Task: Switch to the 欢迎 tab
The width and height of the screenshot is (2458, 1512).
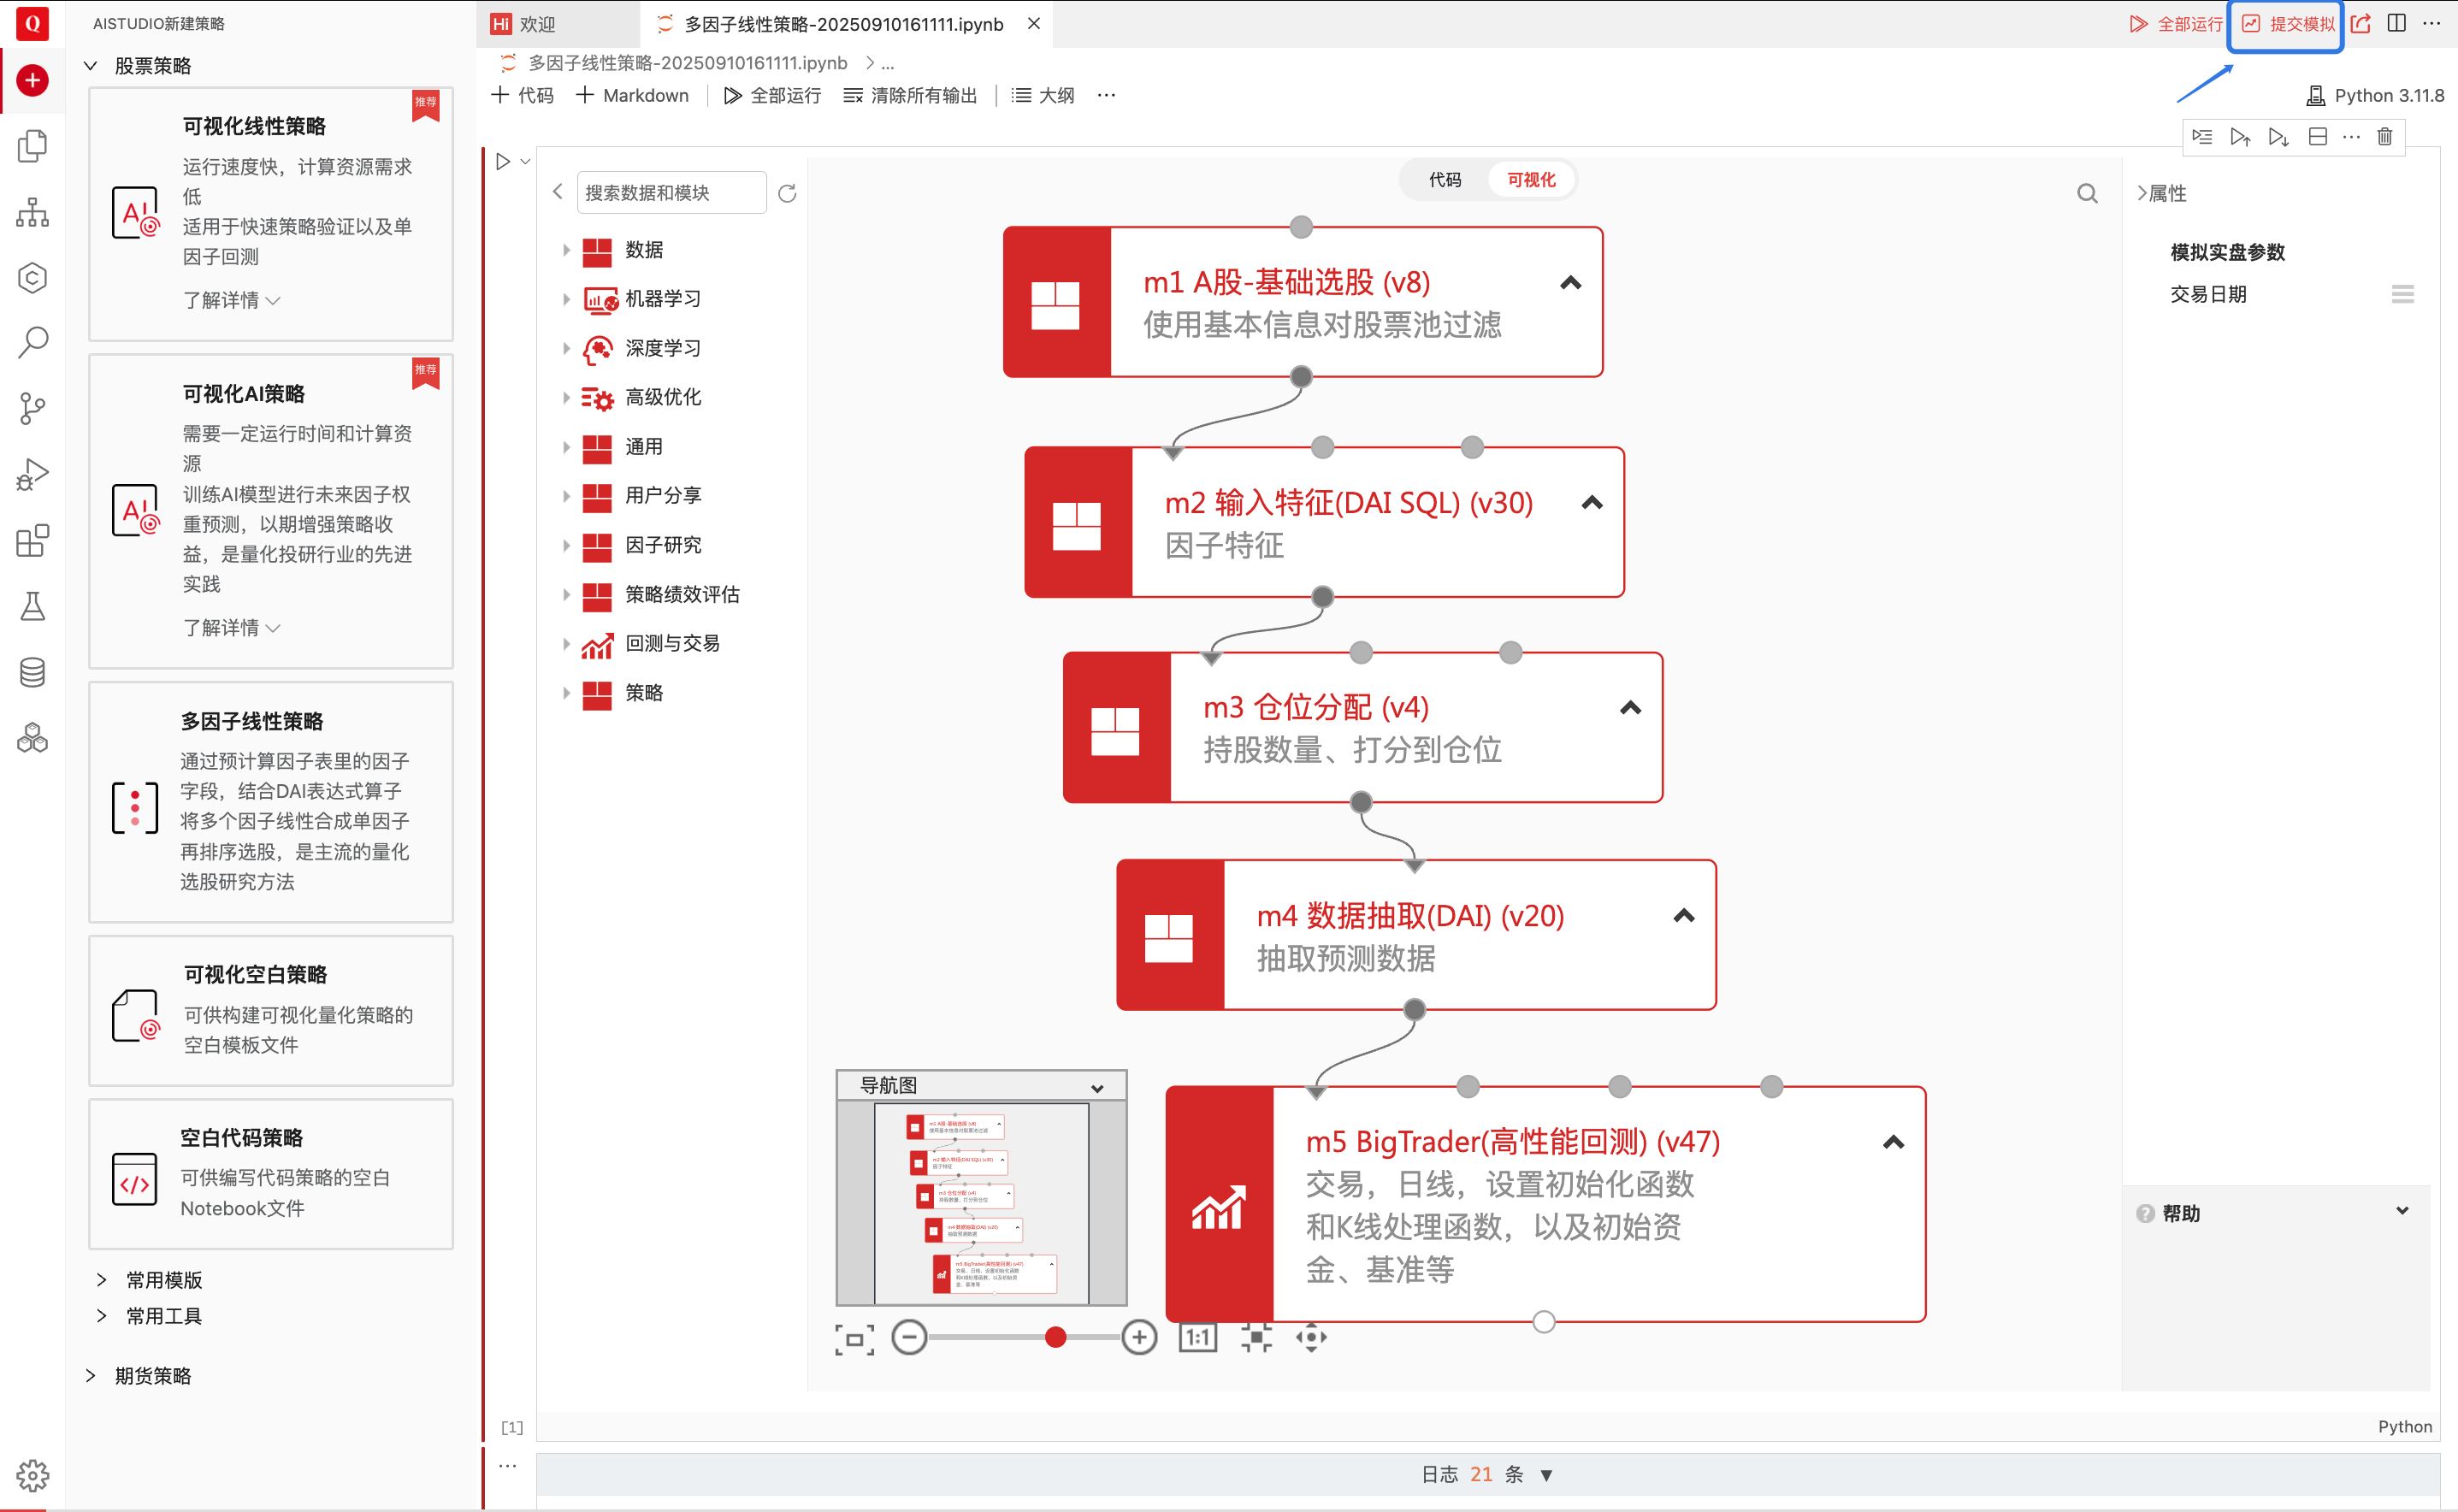Action: [x=538, y=24]
